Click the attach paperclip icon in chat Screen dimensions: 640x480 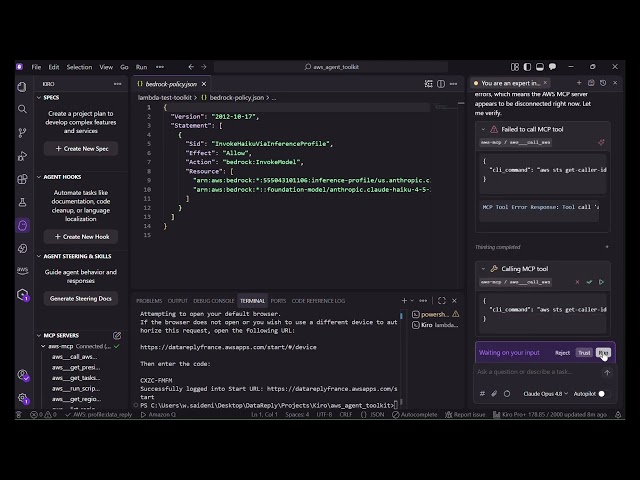(x=494, y=394)
